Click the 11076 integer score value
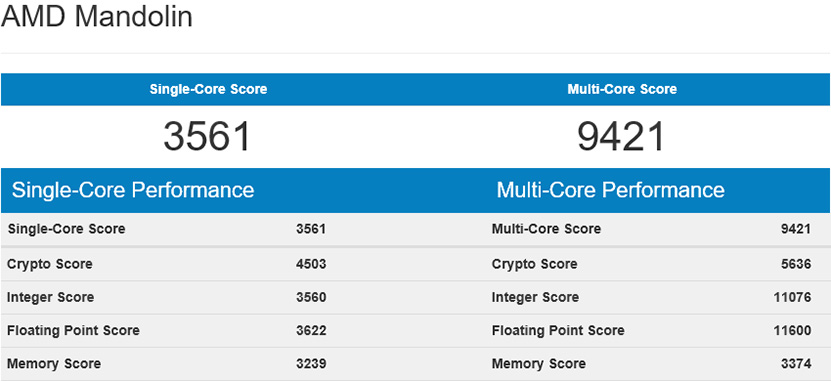The width and height of the screenshot is (831, 381). tap(792, 297)
